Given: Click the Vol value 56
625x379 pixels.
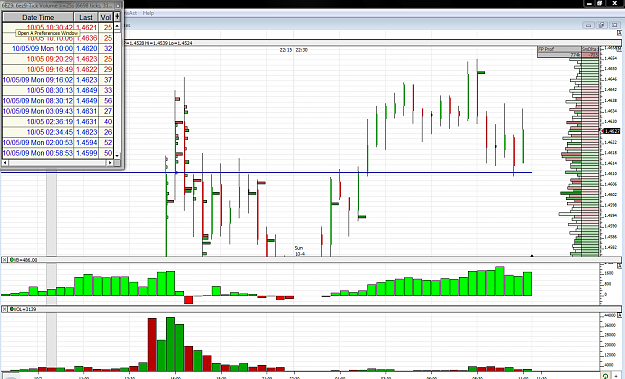Looking at the screenshot, I should [x=108, y=101].
